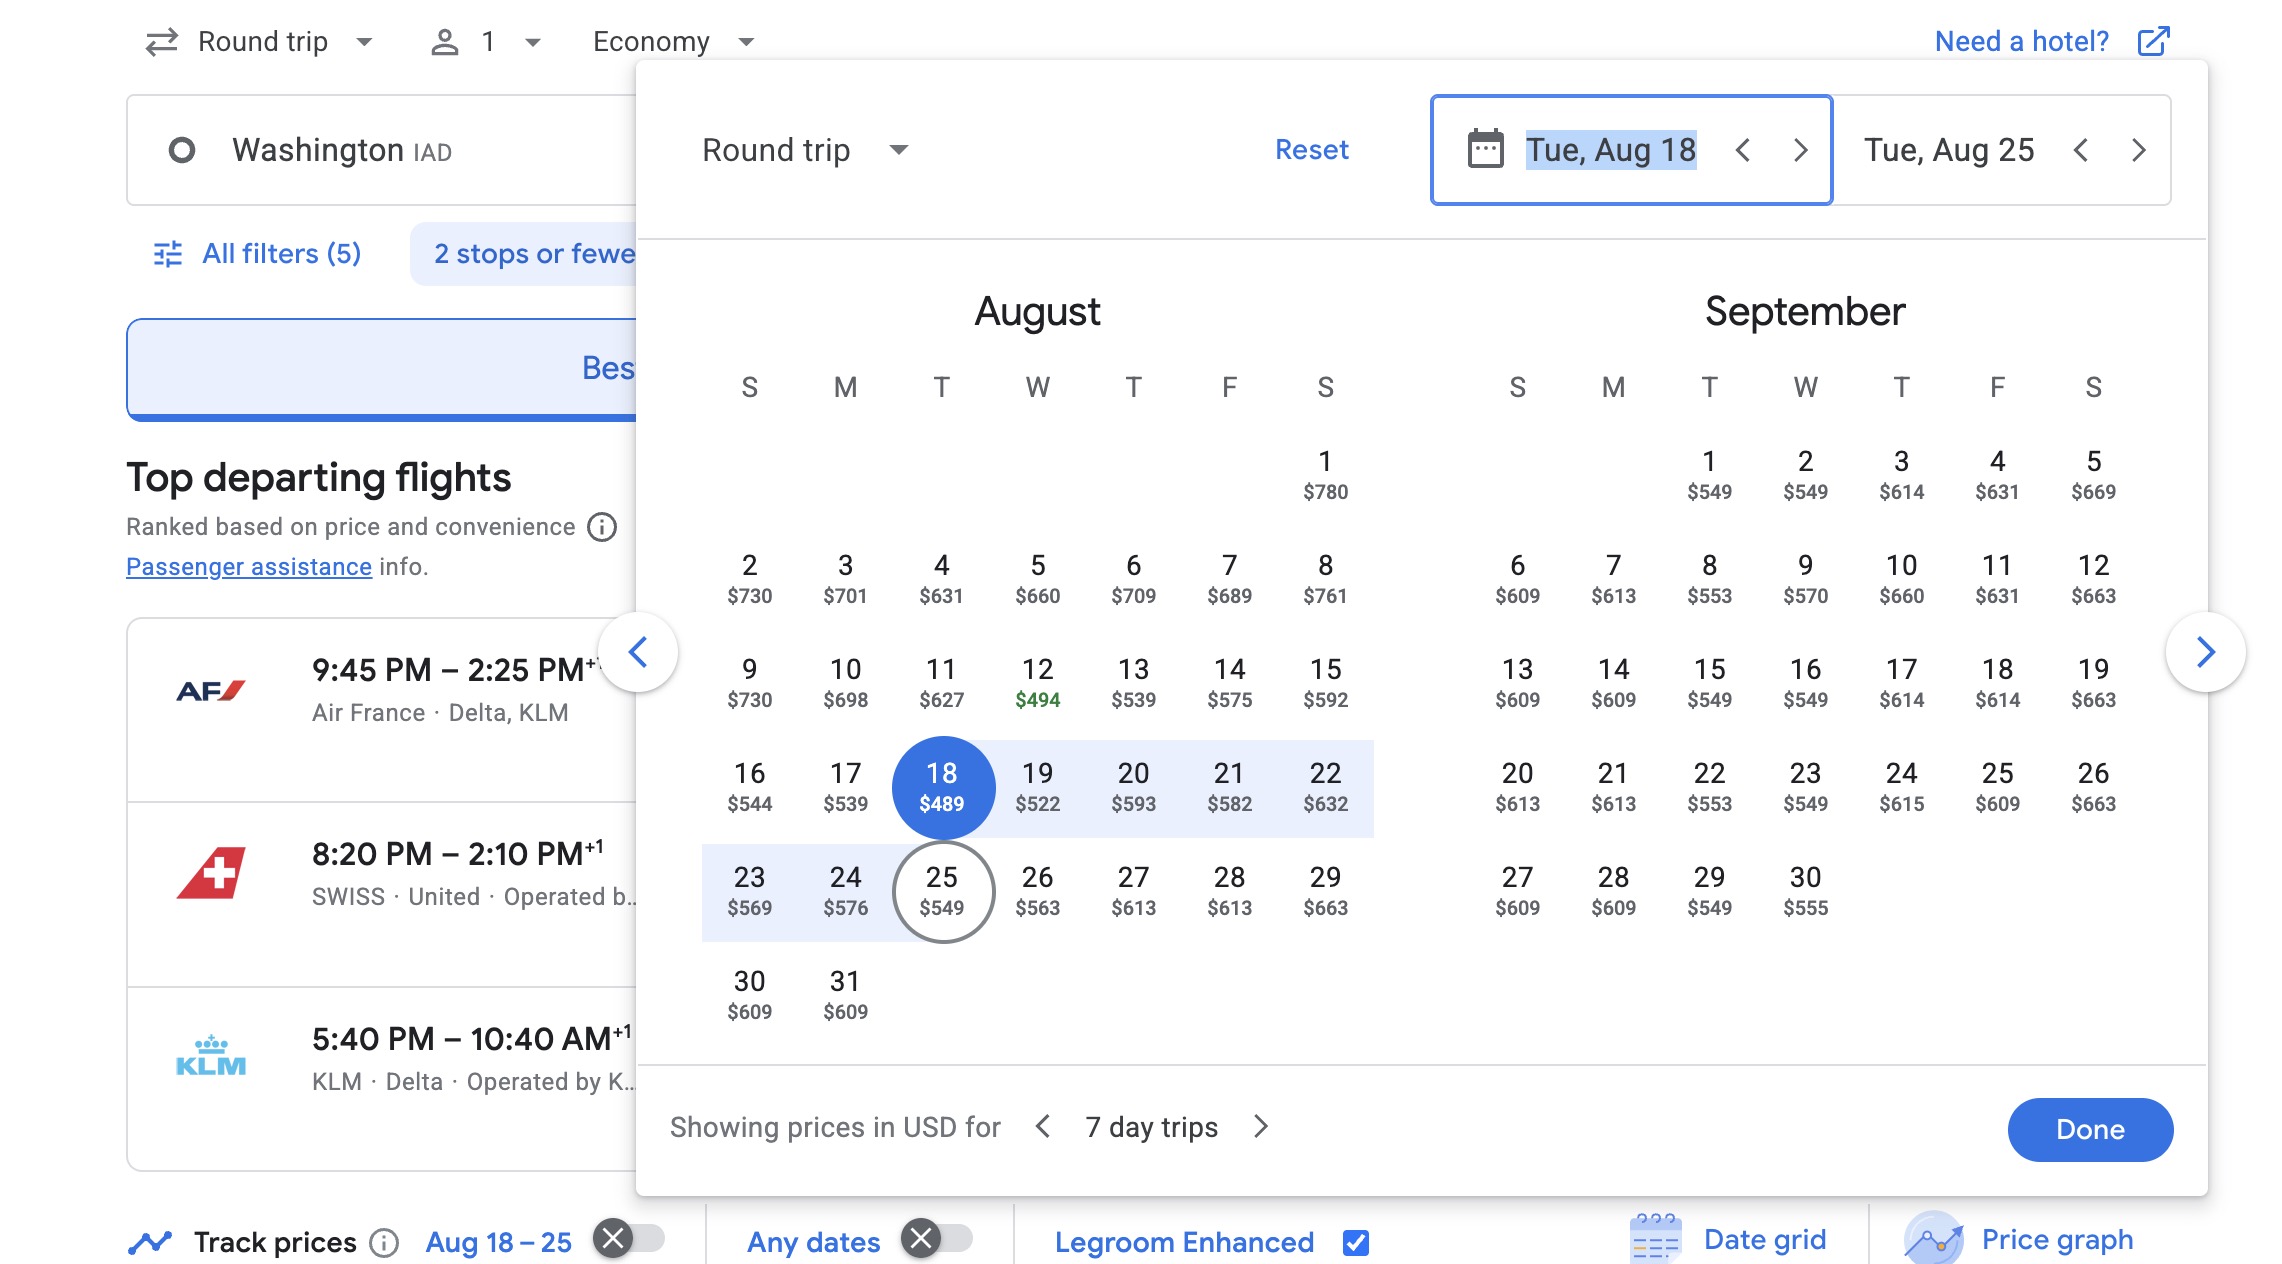Click the Air France airline logo

(x=212, y=690)
